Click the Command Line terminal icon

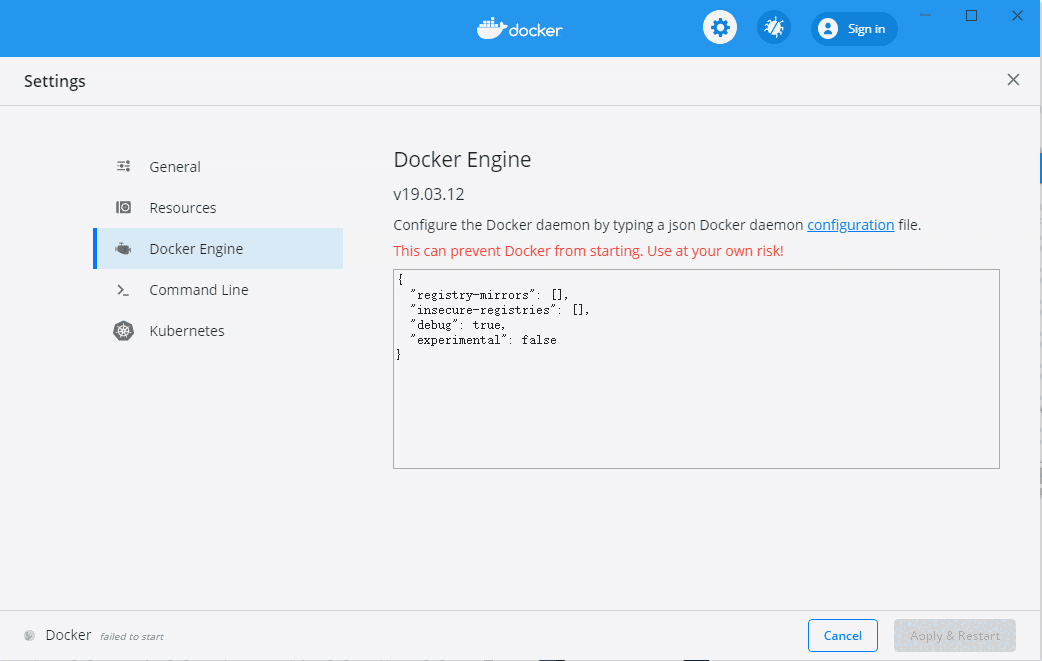point(124,289)
